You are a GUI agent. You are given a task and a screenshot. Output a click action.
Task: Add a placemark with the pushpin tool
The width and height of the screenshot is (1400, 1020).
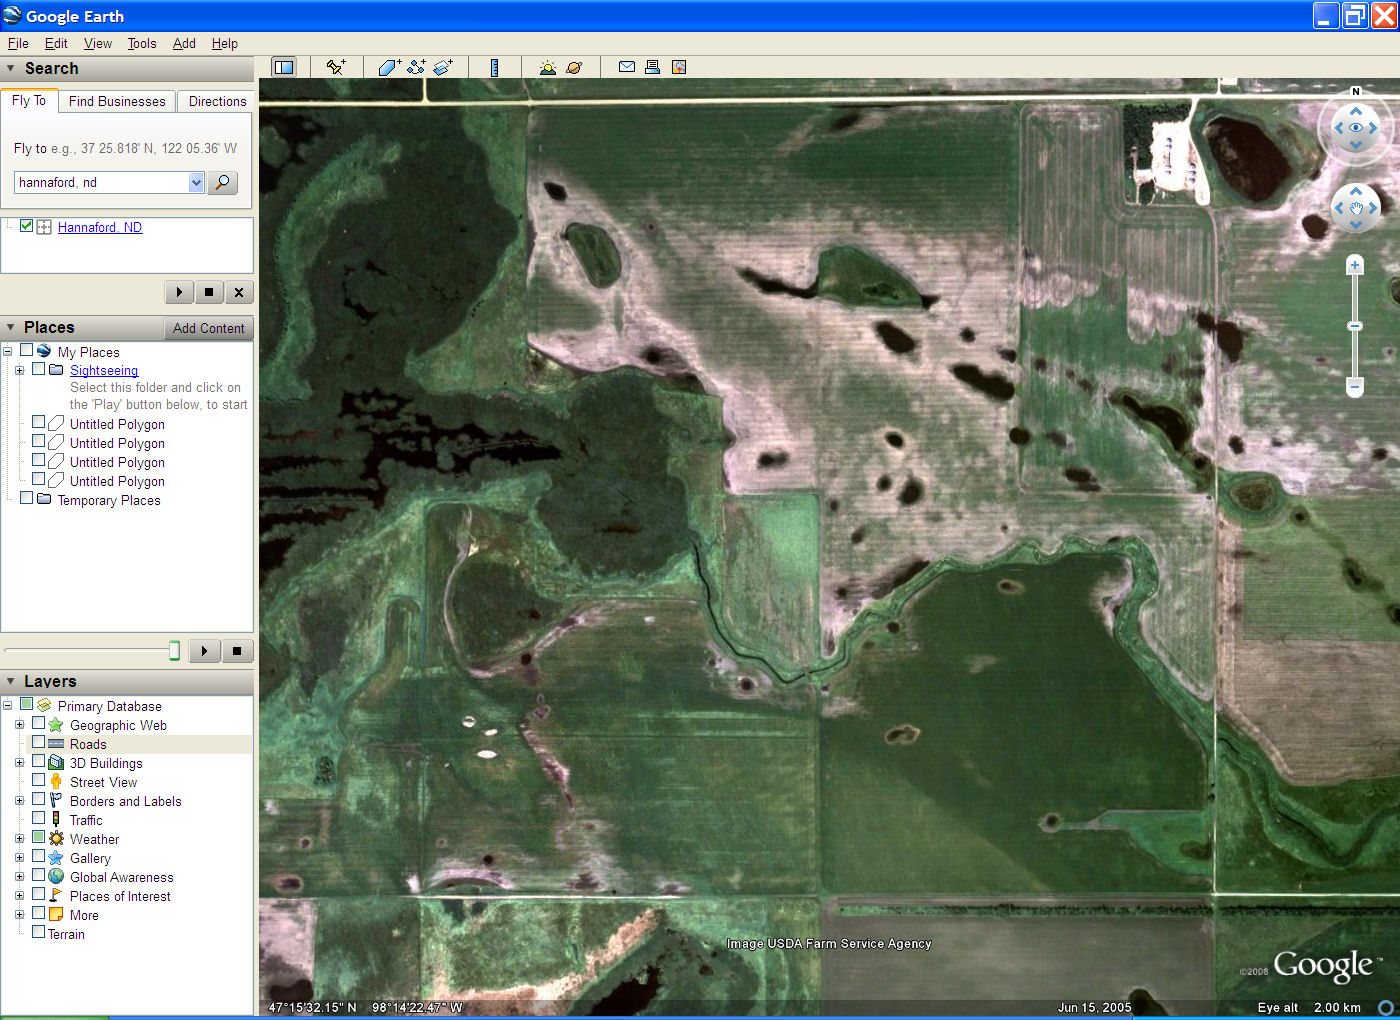[336, 67]
